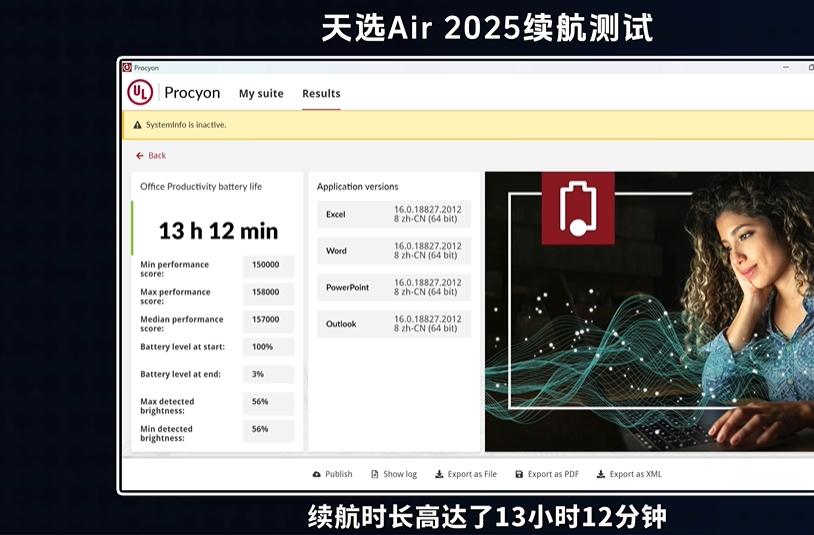Viewport: 814px width, 535px height.
Task: Click the Procyon name beside the logo
Action: (192, 93)
